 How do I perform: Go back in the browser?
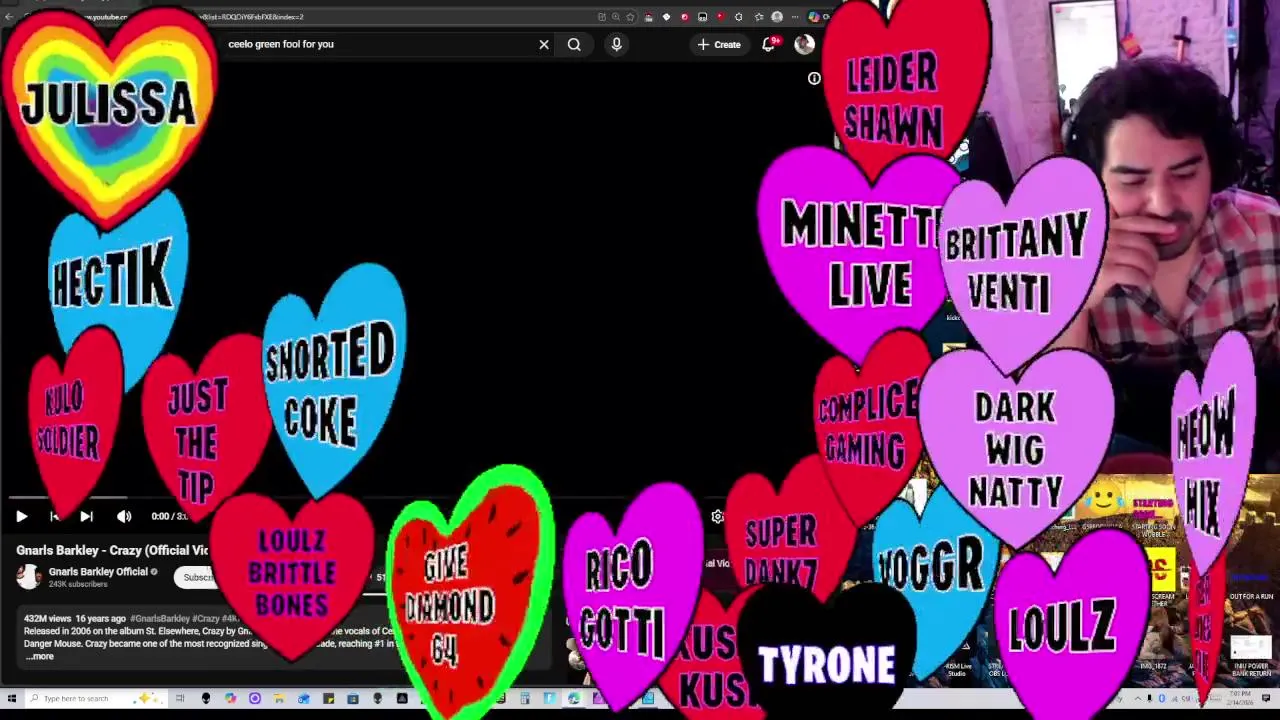click(x=9, y=17)
